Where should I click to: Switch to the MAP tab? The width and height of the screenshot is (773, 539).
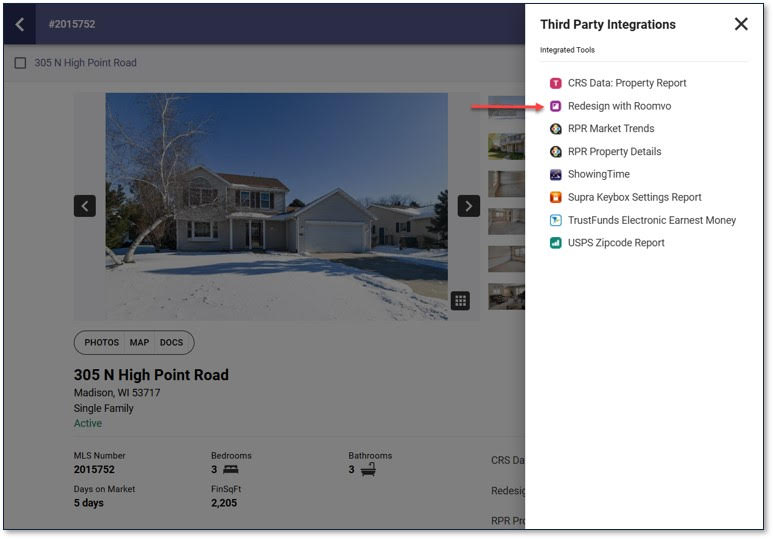[139, 343]
